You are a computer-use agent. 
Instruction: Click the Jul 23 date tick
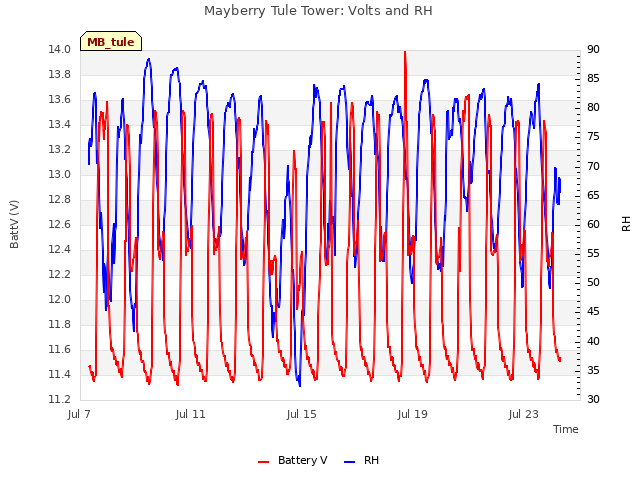[523, 414]
